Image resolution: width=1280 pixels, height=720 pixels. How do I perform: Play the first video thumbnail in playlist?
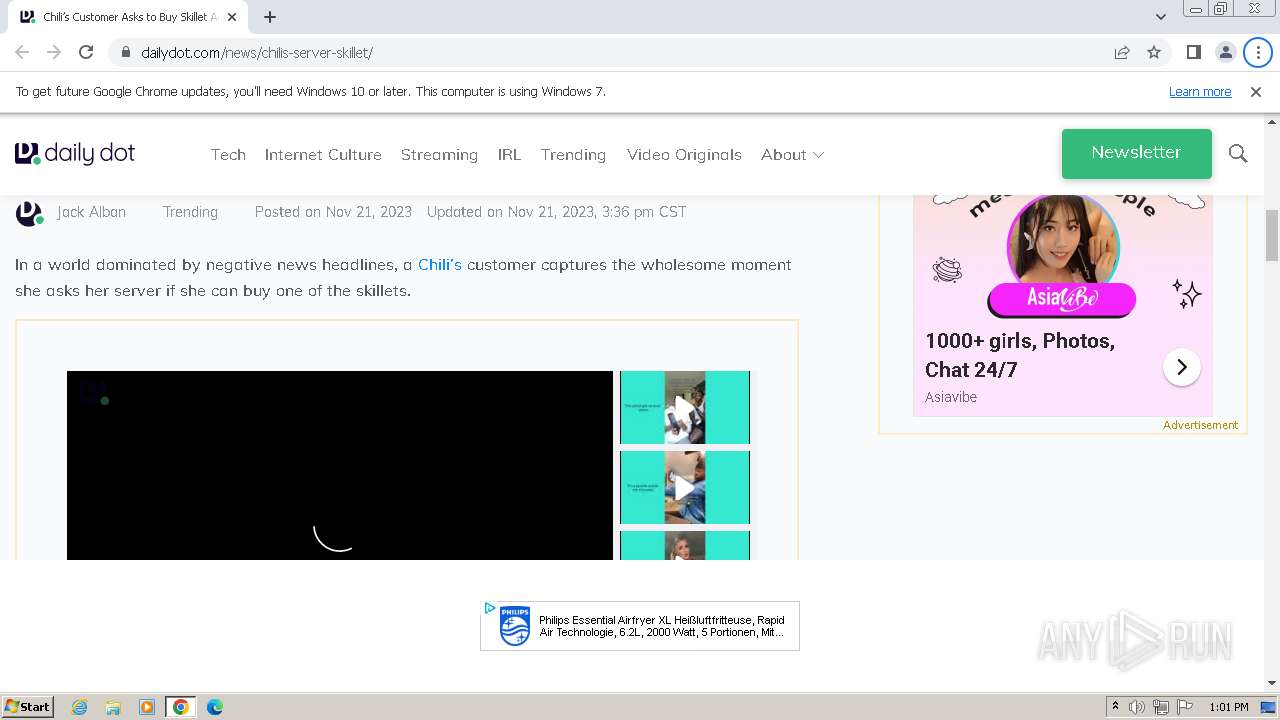point(685,407)
